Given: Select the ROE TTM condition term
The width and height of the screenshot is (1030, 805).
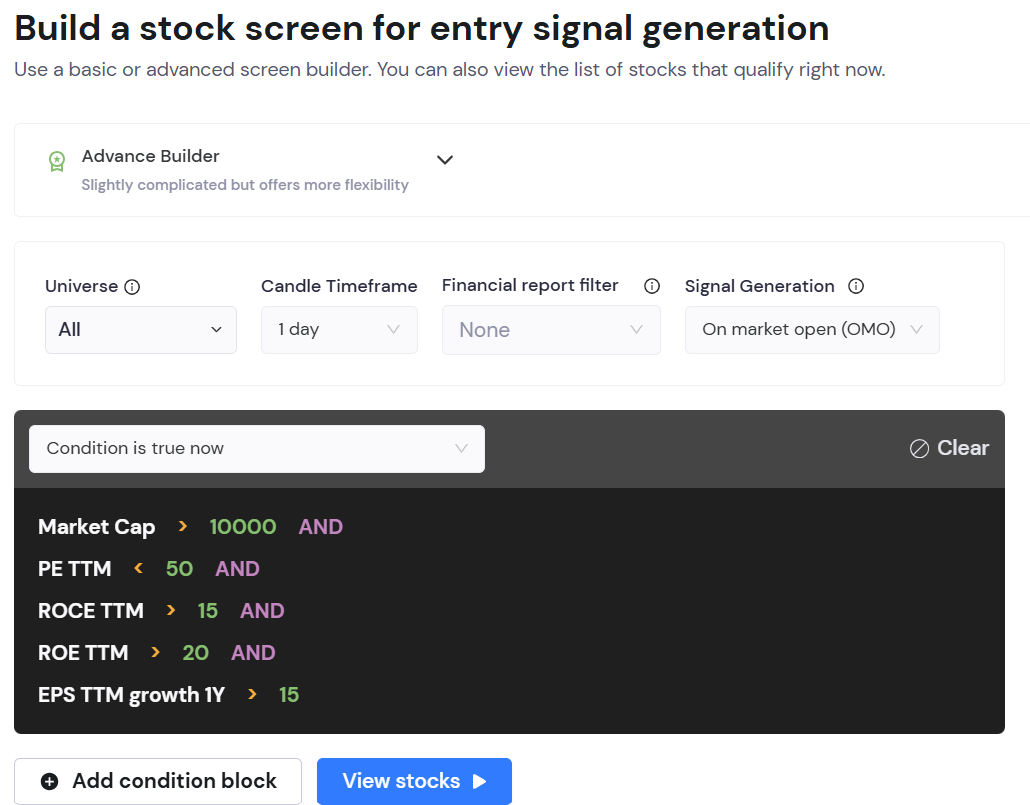Looking at the screenshot, I should 83,653.
